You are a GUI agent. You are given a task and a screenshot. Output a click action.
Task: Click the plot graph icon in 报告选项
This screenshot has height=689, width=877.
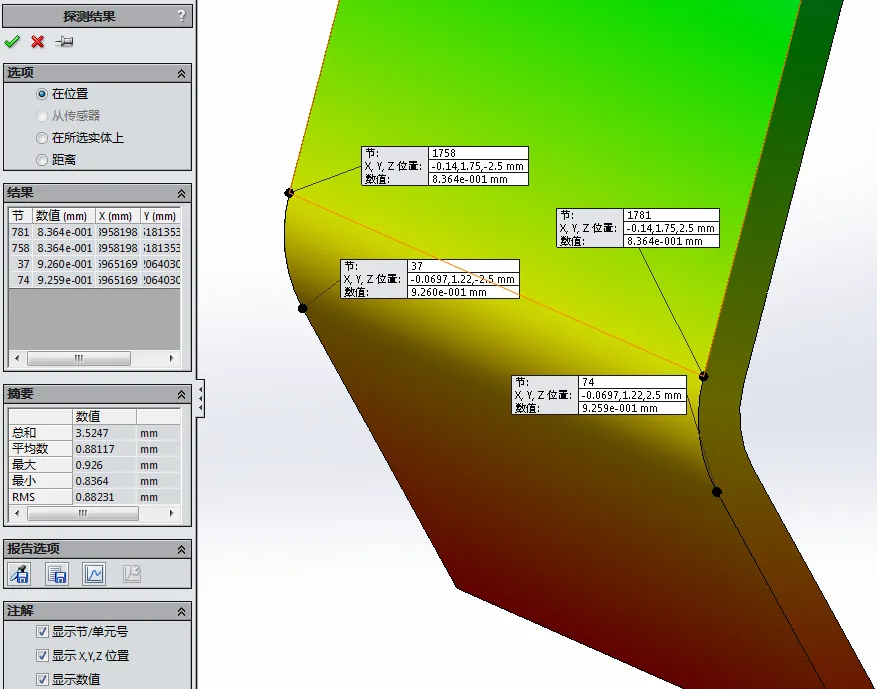[x=94, y=573]
